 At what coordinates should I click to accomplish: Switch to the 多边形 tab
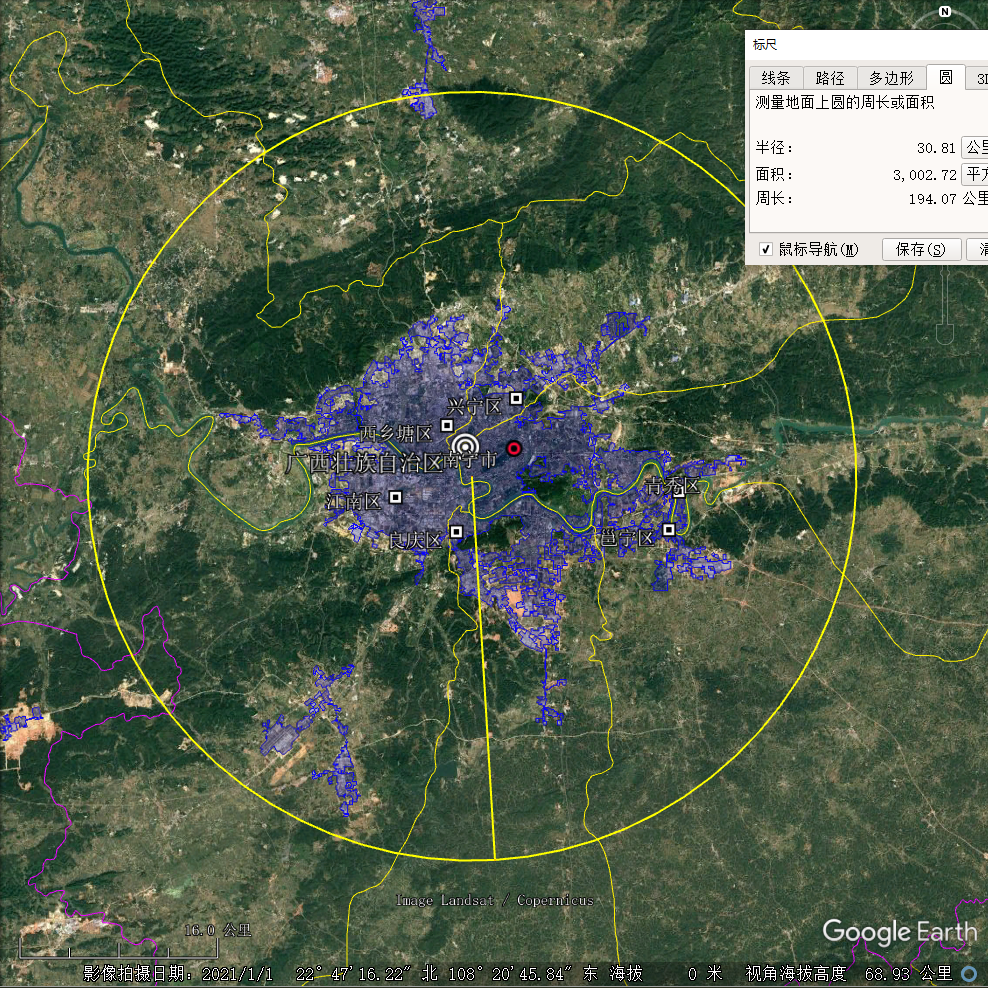tap(890, 78)
